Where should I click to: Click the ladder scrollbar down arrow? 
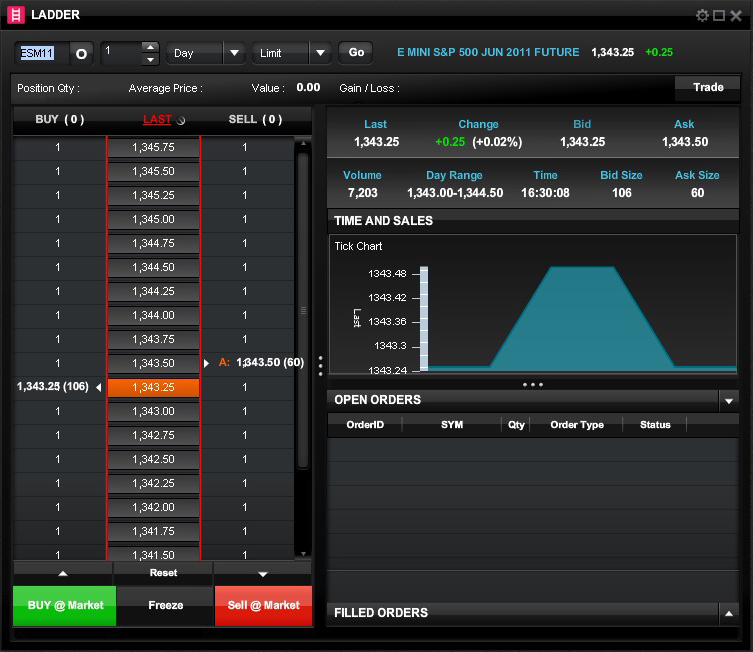303,554
